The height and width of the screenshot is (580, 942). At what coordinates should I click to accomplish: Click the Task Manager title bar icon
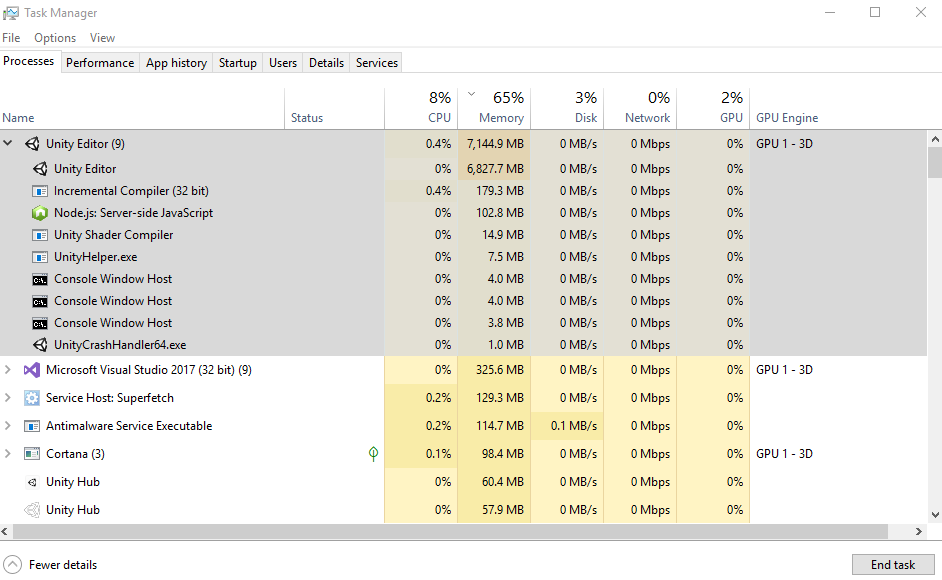(13, 12)
